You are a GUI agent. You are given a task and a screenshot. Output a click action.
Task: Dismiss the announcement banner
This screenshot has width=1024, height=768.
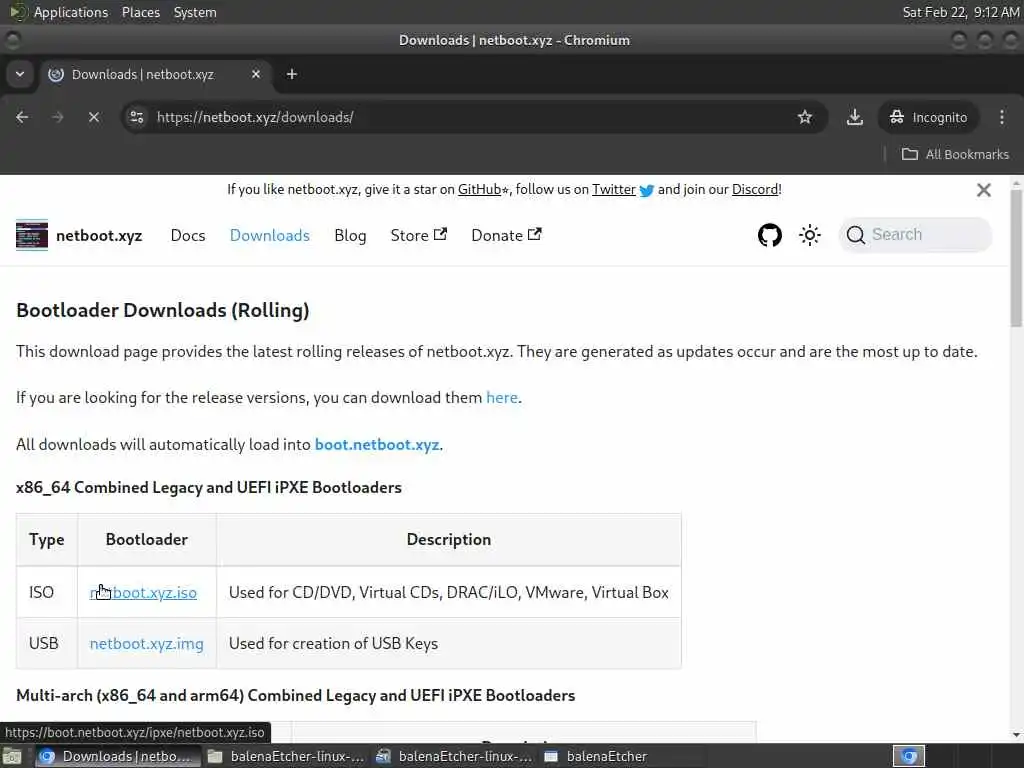click(x=984, y=190)
